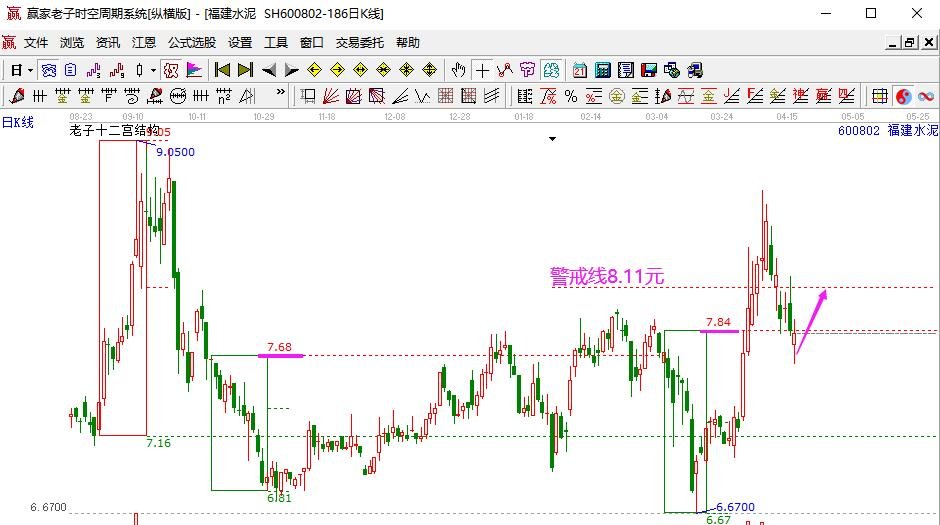Open the 文件 menu
The height and width of the screenshot is (525, 940).
(x=36, y=43)
